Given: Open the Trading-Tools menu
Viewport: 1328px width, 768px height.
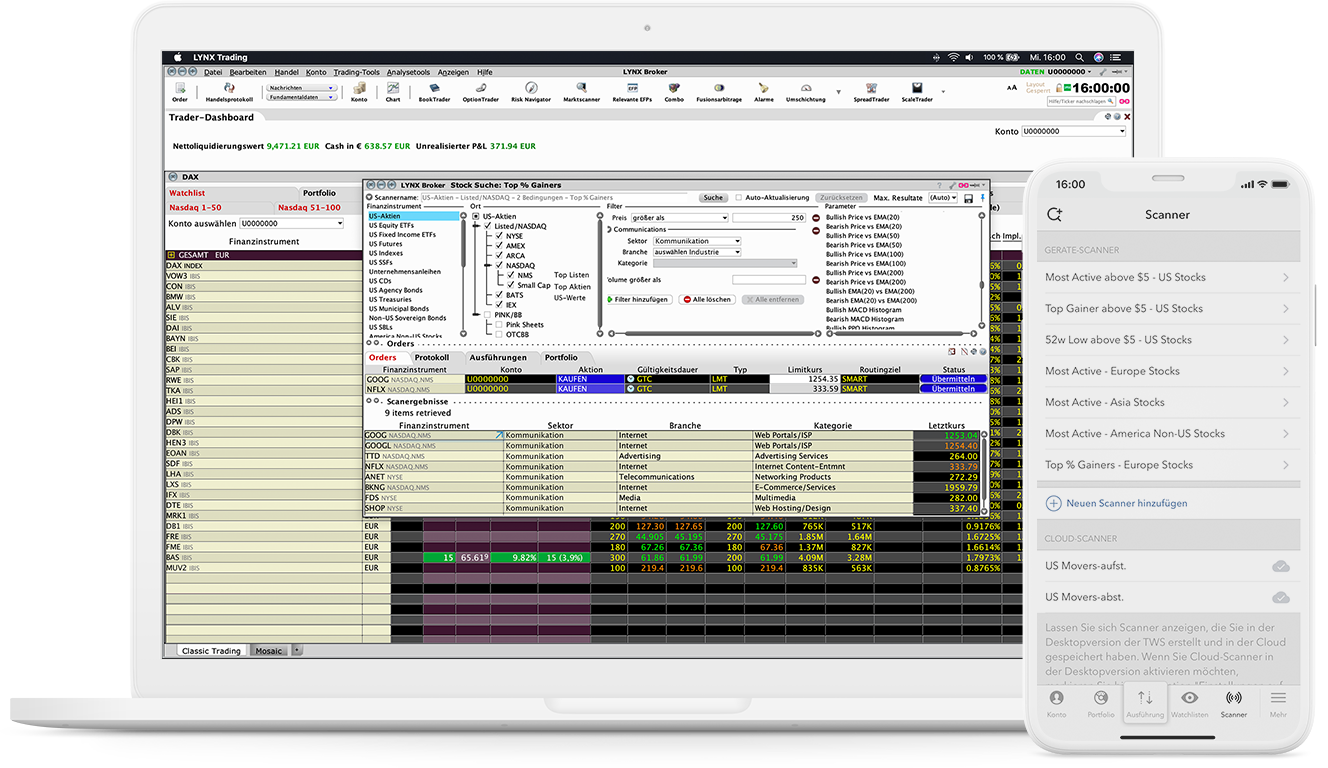Looking at the screenshot, I should [356, 72].
